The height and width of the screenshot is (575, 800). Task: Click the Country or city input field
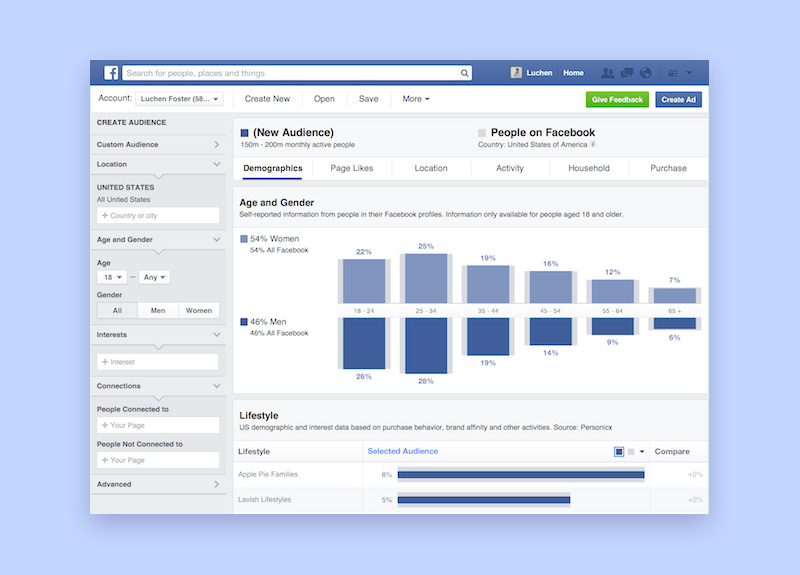coord(158,215)
